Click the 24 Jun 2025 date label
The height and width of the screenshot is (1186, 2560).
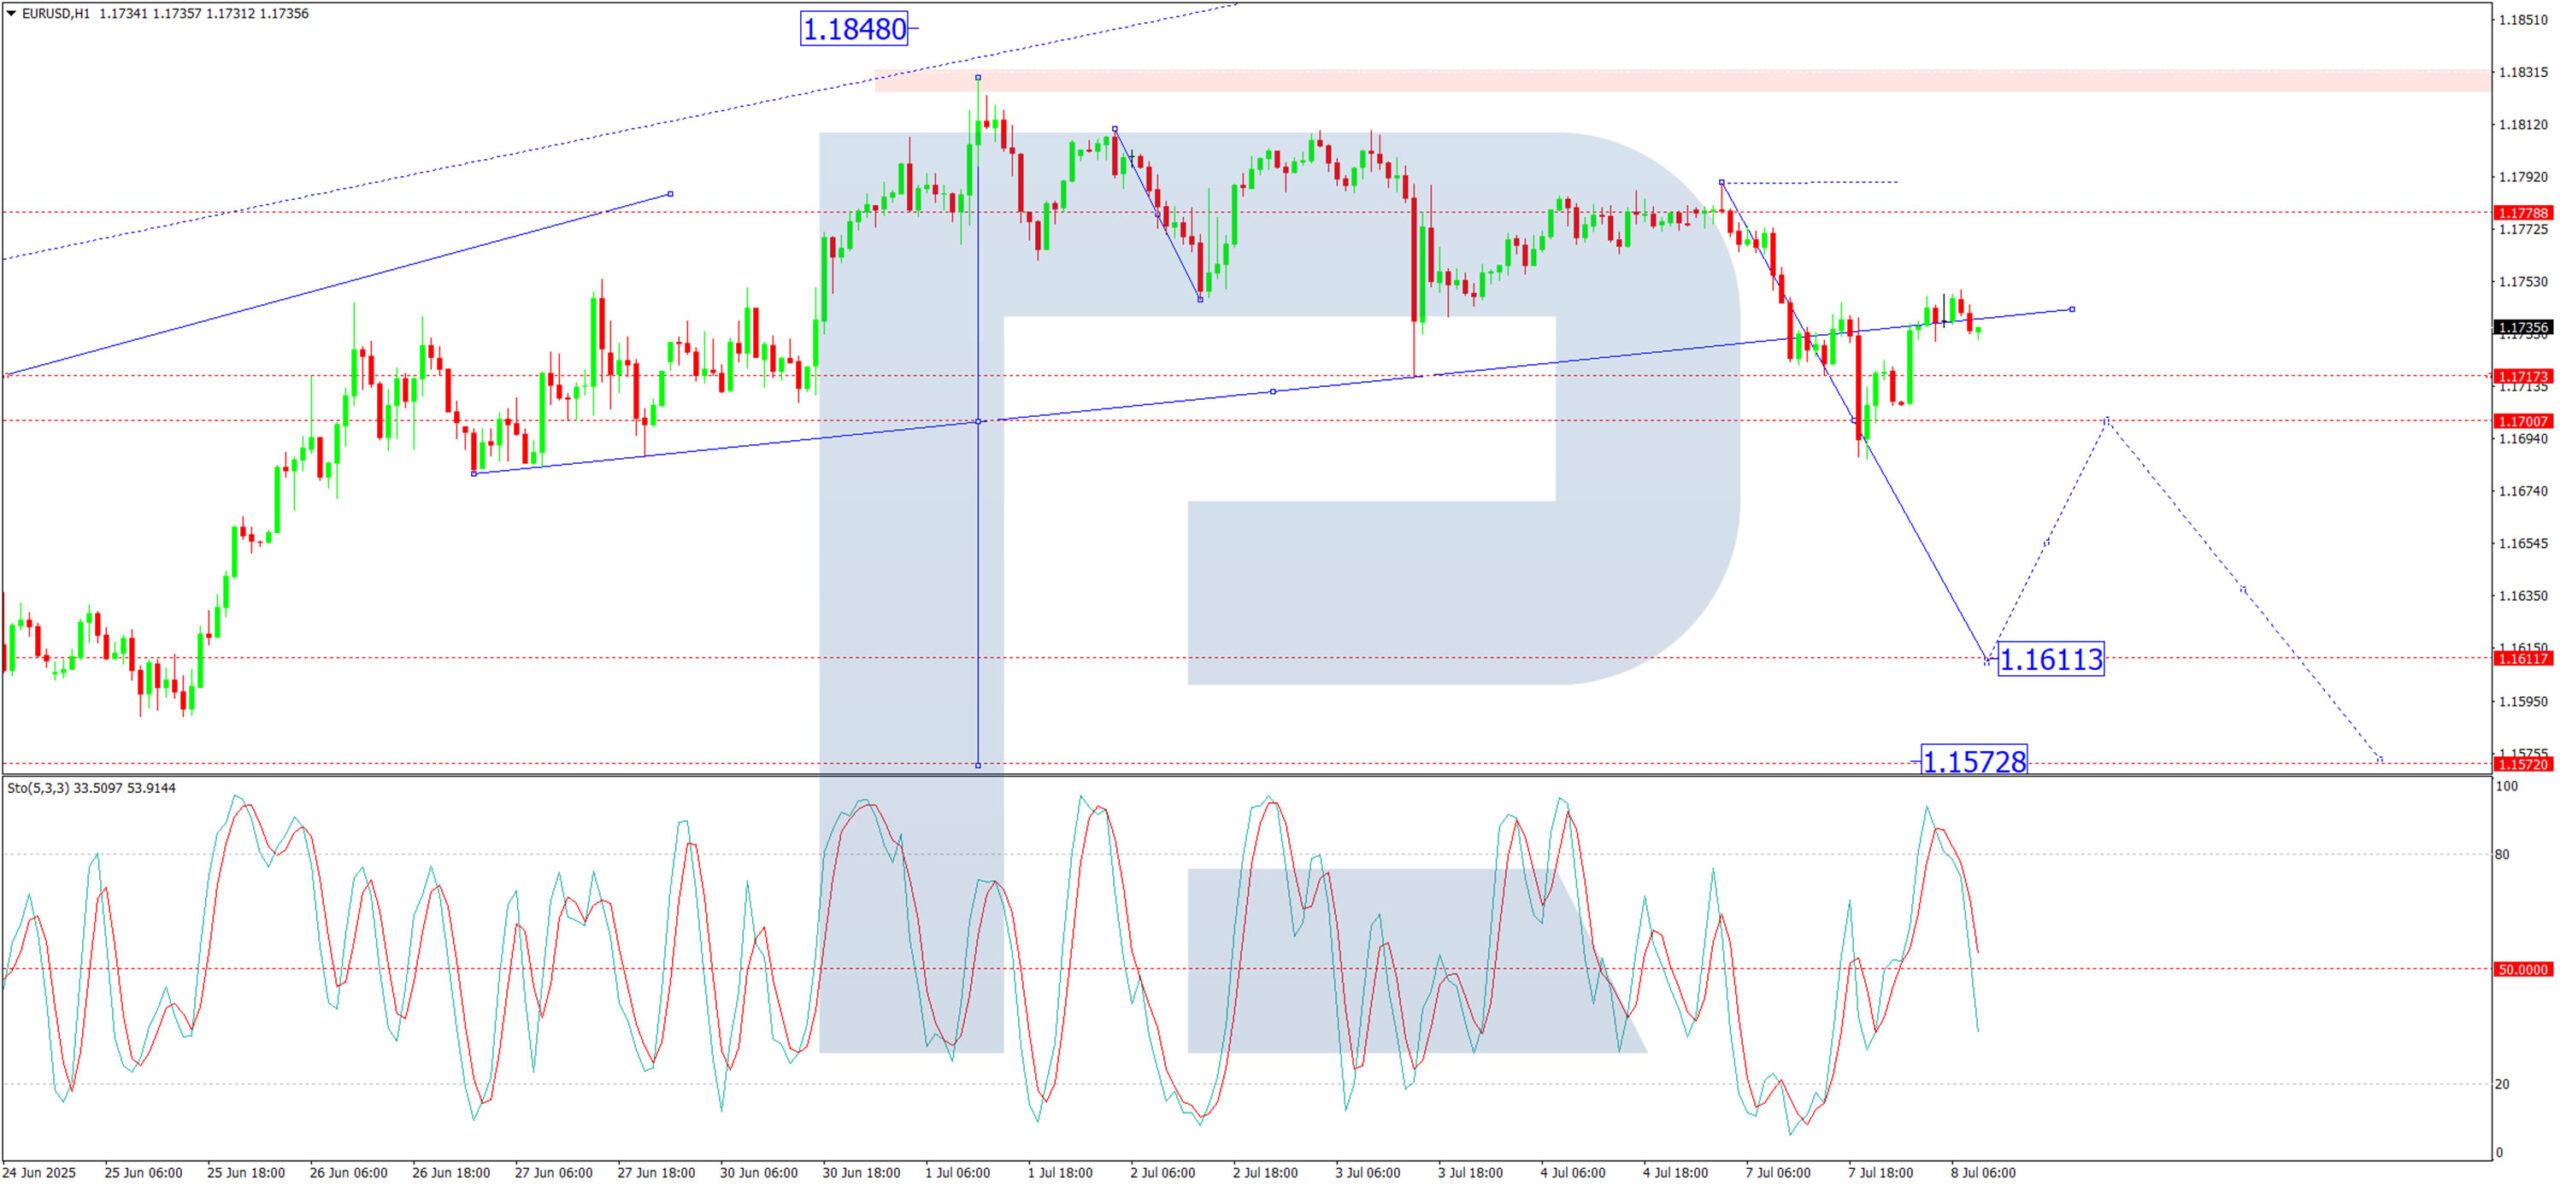pyautogui.click(x=39, y=1172)
